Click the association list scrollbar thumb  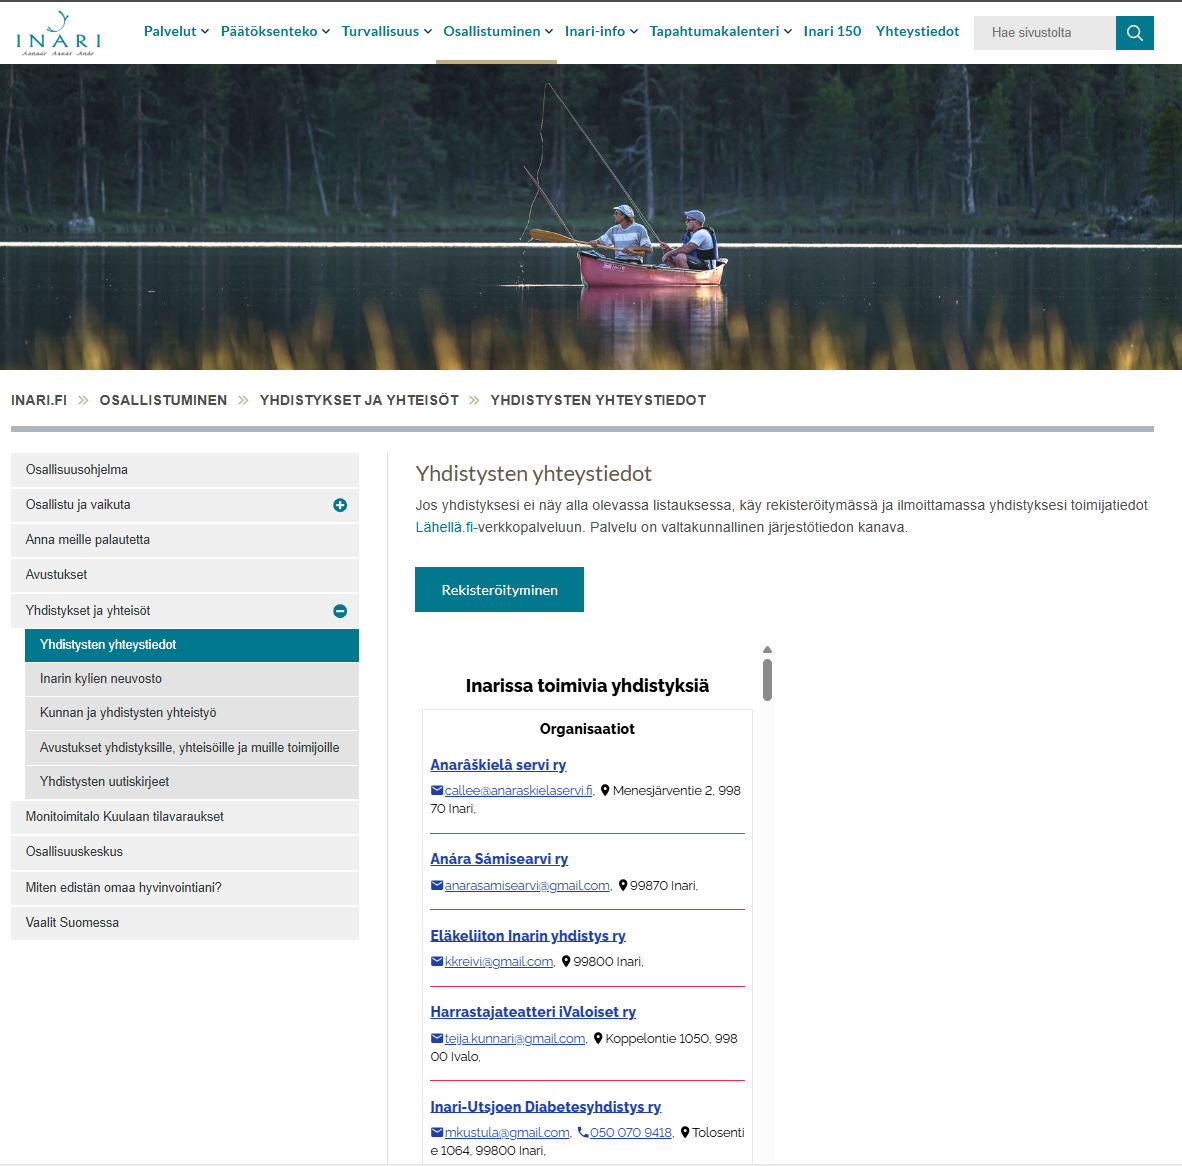pos(767,680)
